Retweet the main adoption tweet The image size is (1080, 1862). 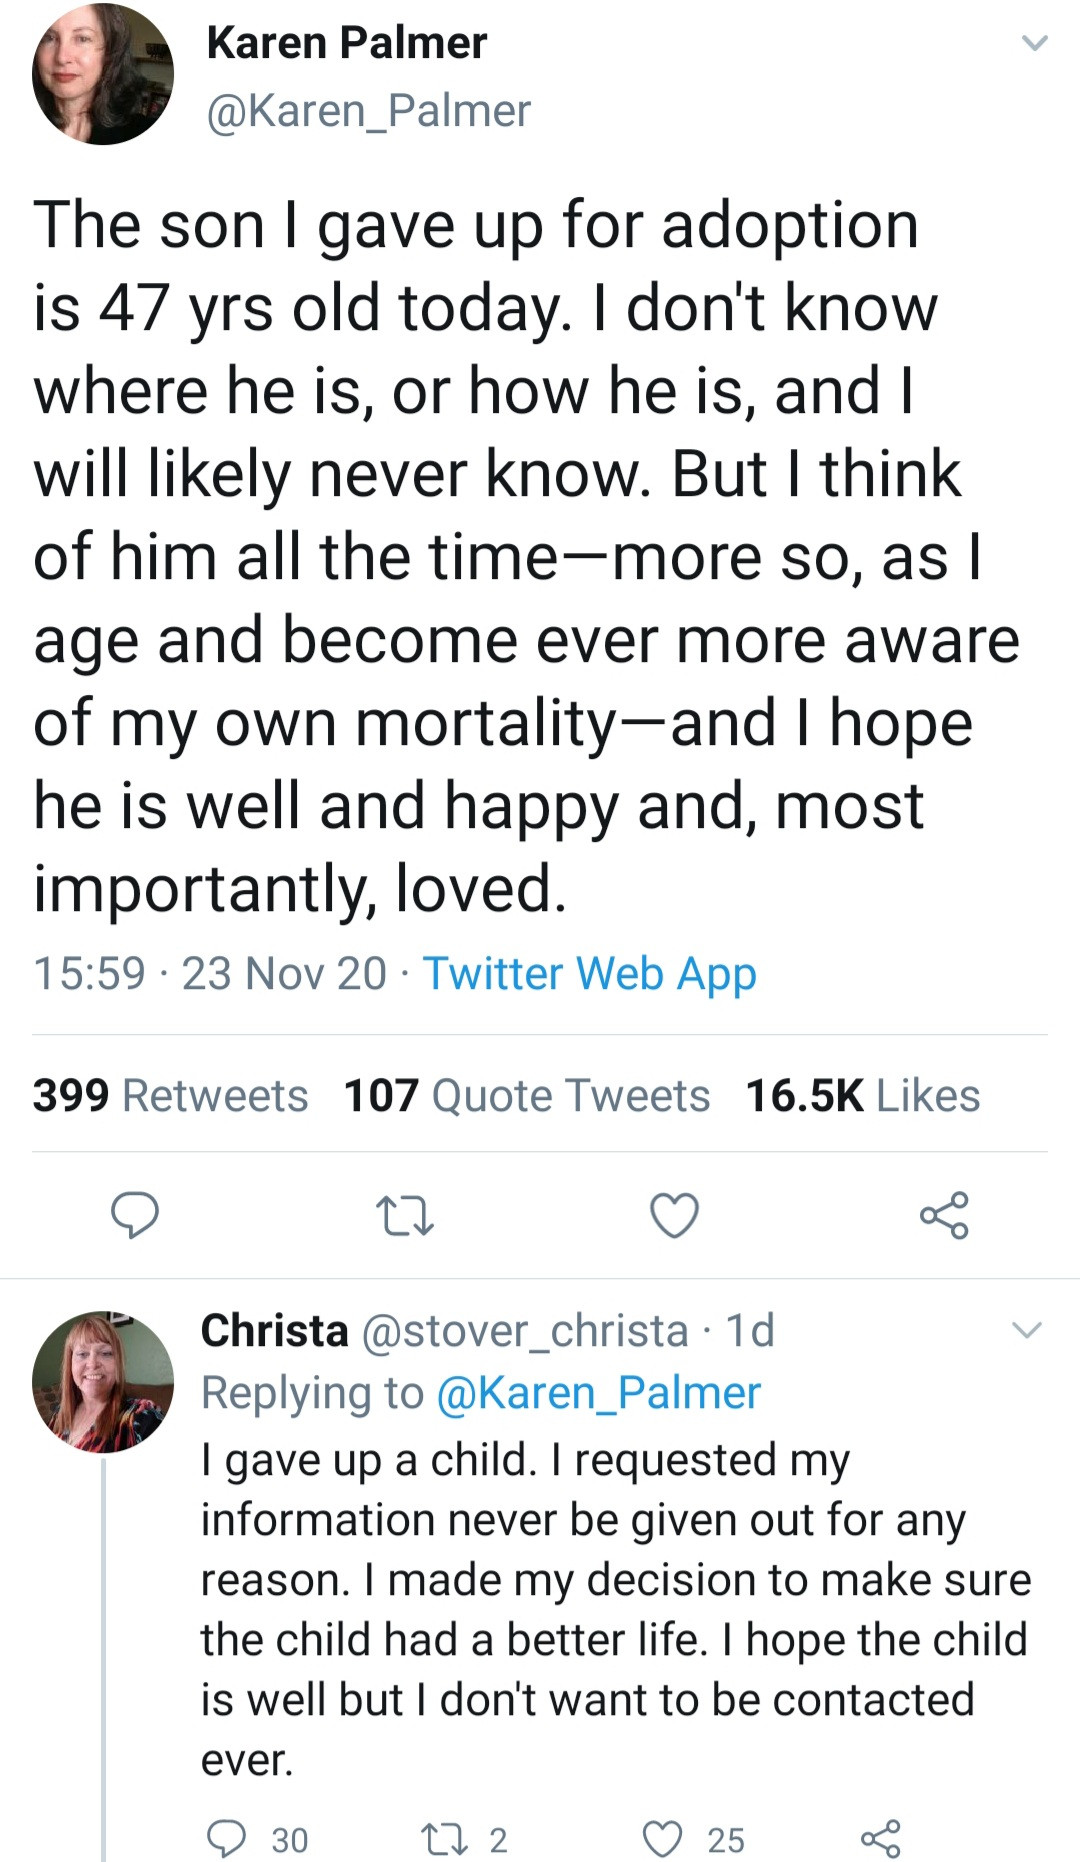pos(404,1215)
